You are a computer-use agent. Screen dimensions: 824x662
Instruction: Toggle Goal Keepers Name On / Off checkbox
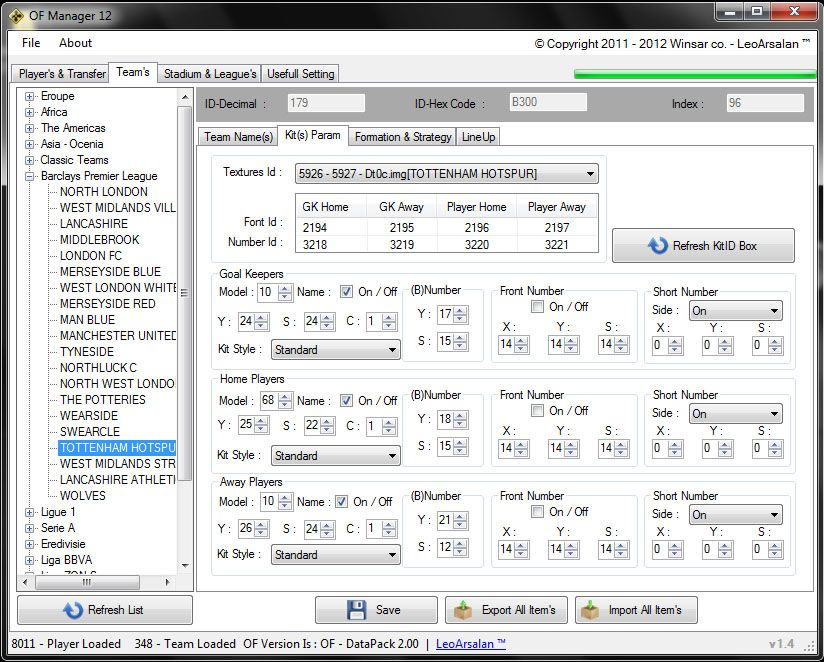pyautogui.click(x=346, y=292)
